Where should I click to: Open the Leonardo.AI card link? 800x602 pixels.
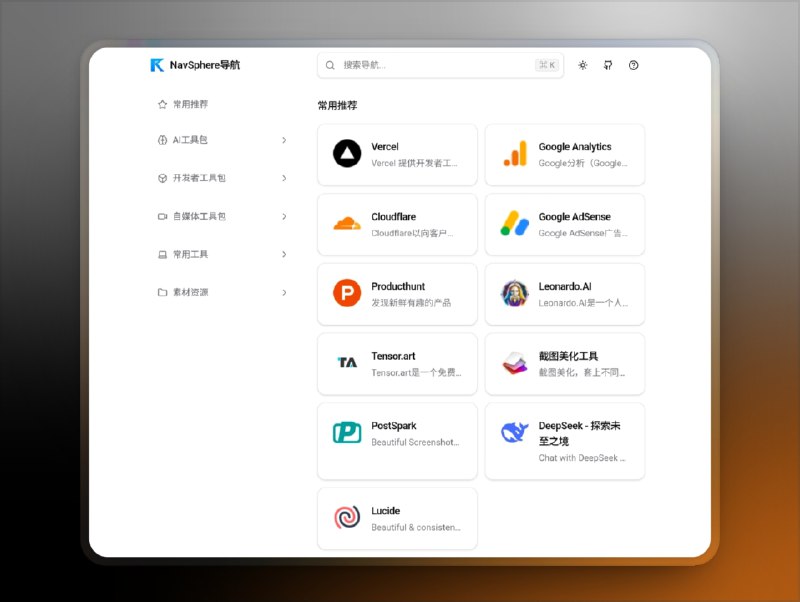[564, 294]
